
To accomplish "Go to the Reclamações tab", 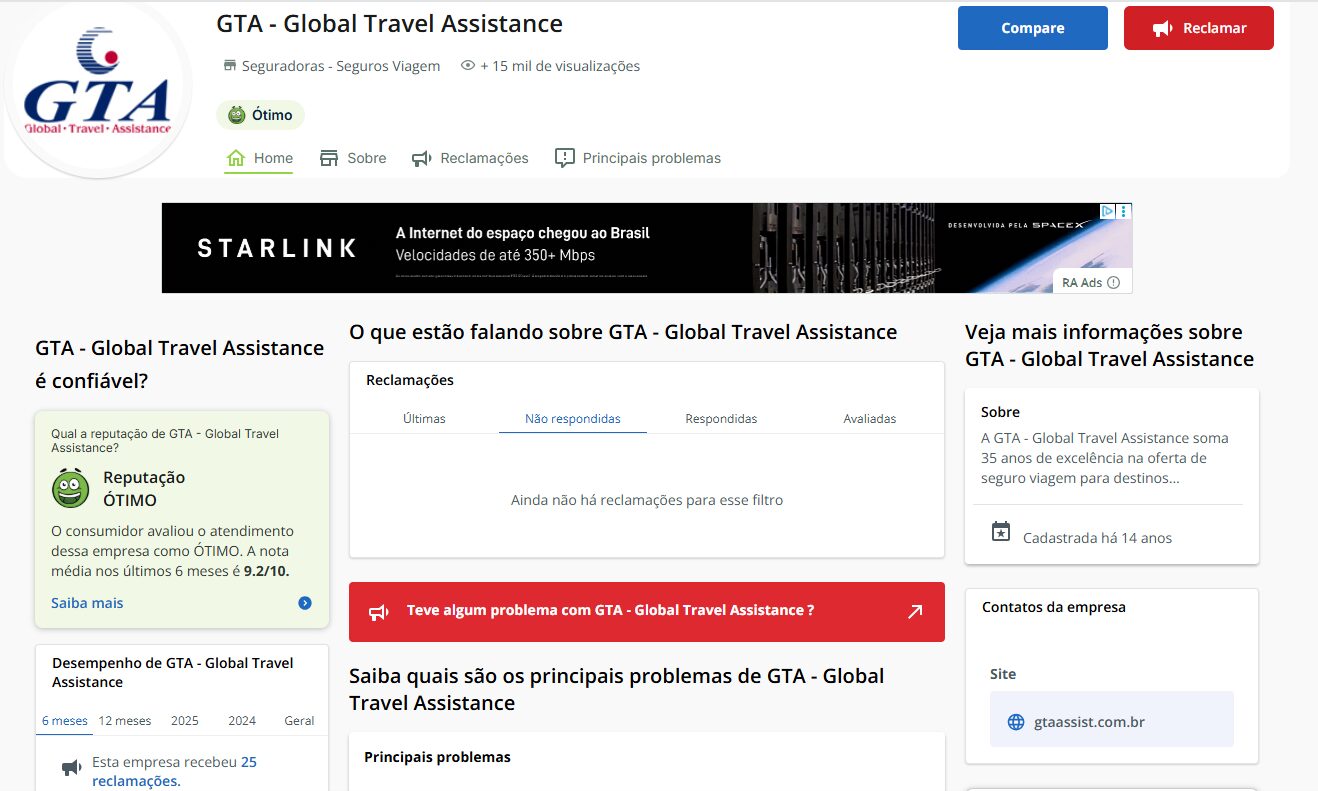I will pos(470,158).
